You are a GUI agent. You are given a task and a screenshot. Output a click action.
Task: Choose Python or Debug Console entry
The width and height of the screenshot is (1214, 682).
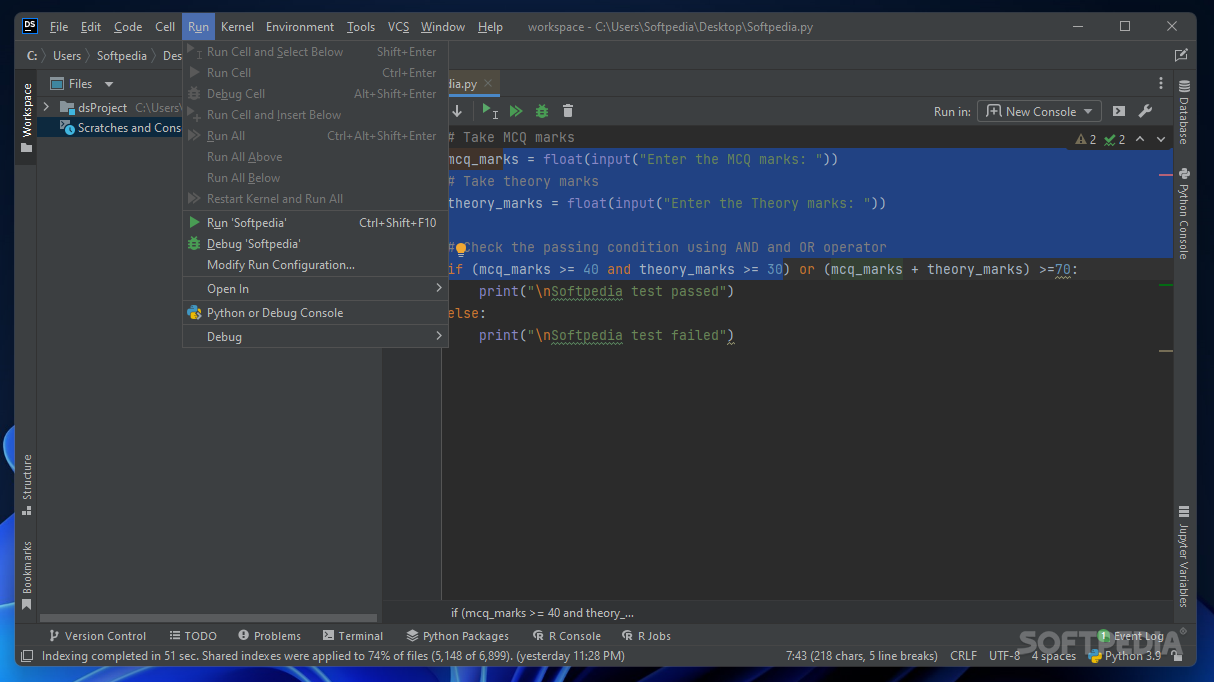[x=315, y=313]
